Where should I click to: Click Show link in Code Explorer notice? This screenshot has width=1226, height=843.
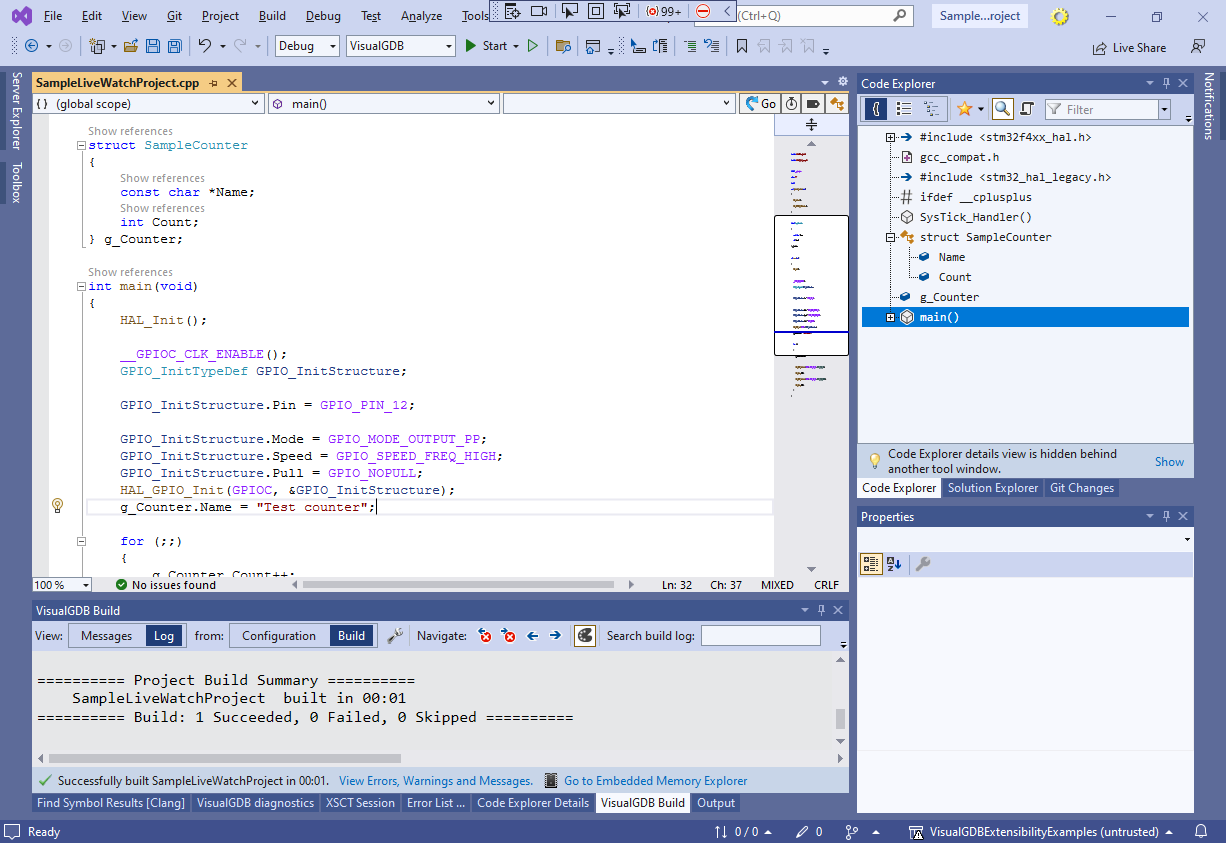click(x=1169, y=462)
